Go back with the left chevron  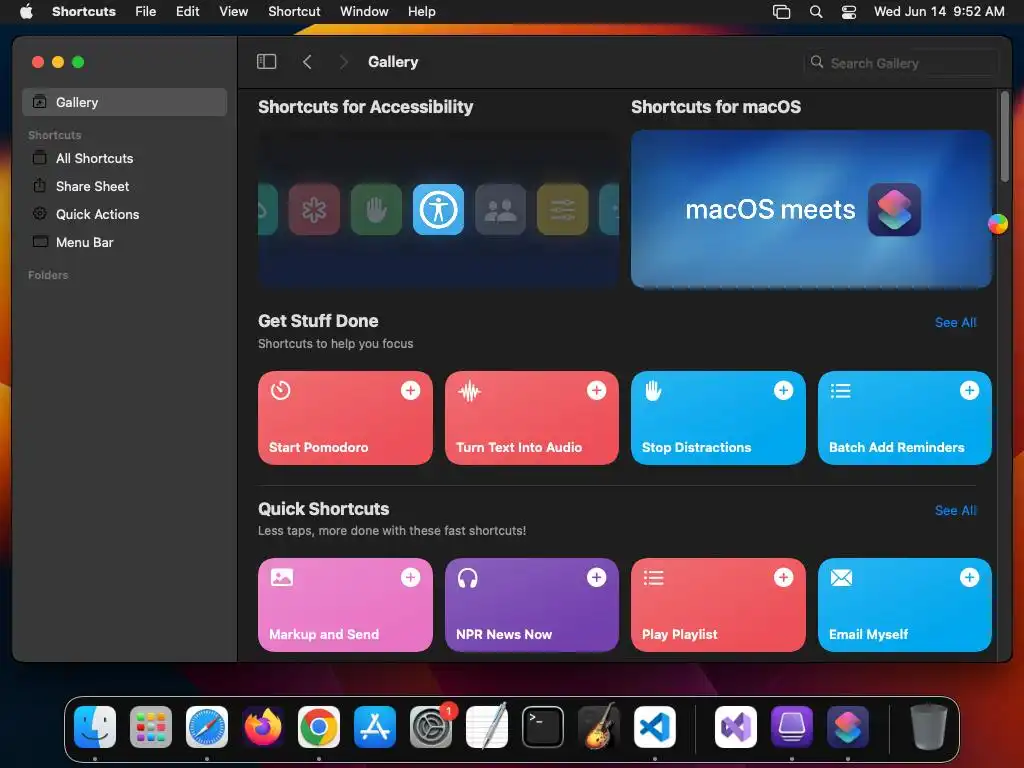[307, 62]
